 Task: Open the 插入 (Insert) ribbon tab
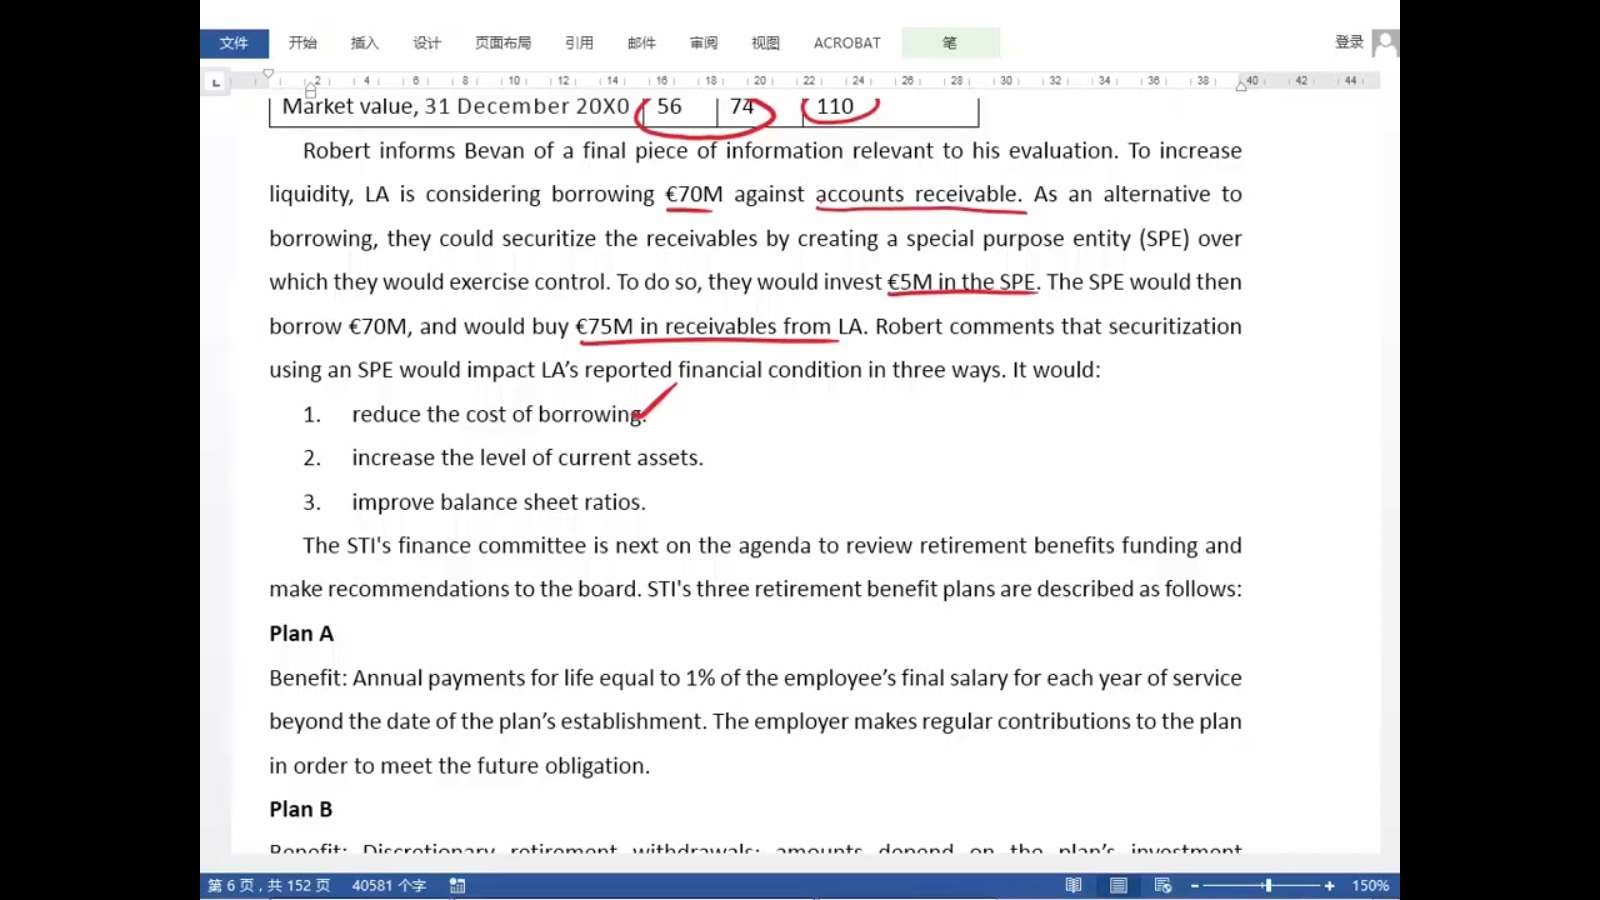[x=365, y=43]
